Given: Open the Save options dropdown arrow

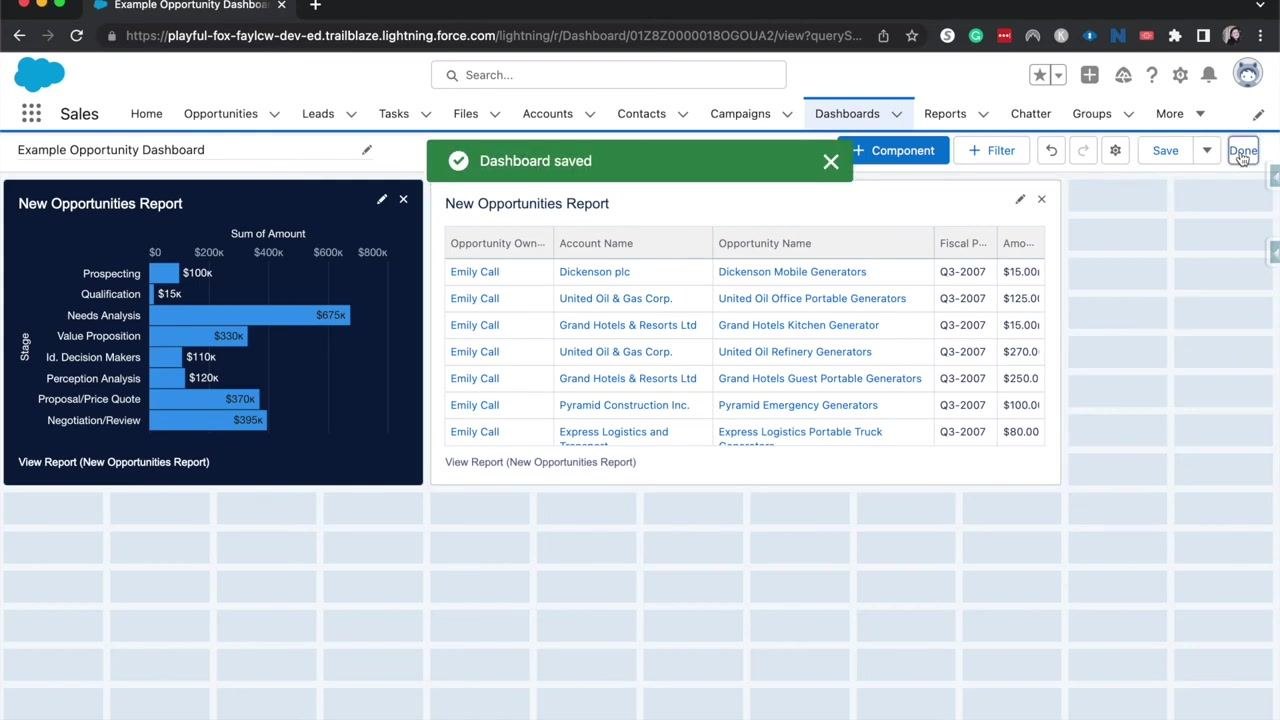Looking at the screenshot, I should [x=1207, y=151].
